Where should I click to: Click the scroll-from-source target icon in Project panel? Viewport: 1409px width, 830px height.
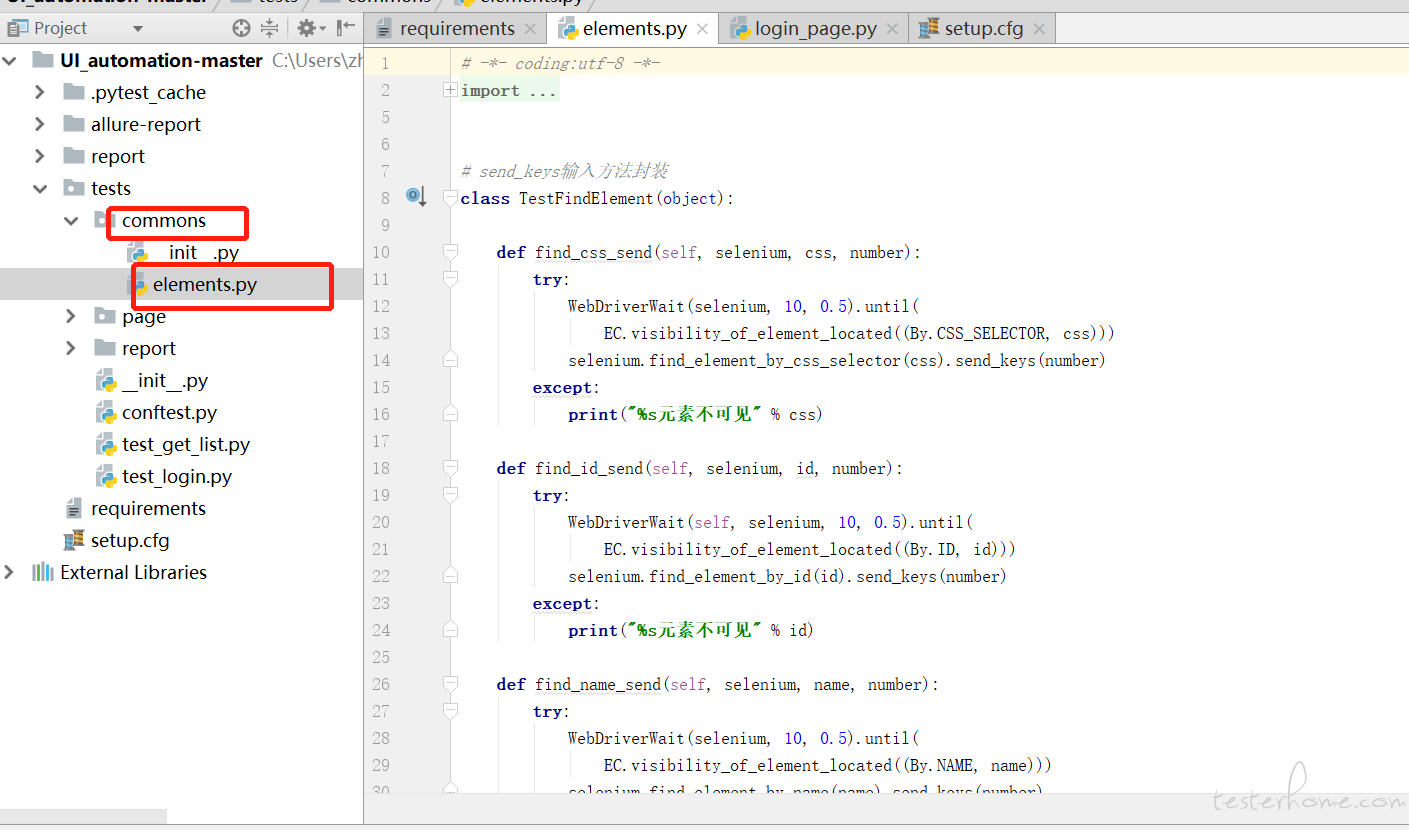pyautogui.click(x=241, y=28)
